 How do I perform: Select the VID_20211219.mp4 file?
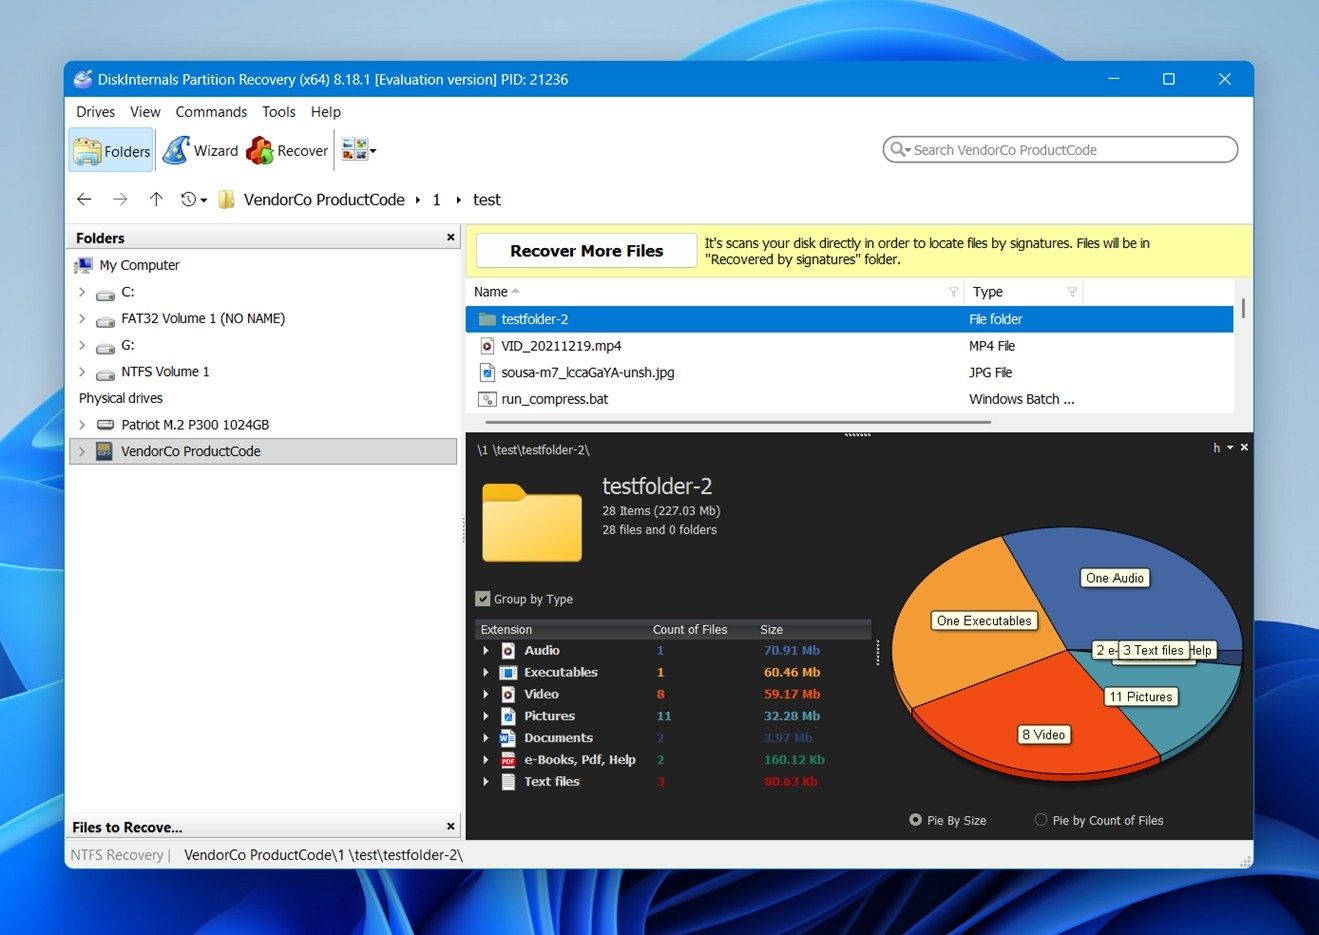(x=561, y=346)
